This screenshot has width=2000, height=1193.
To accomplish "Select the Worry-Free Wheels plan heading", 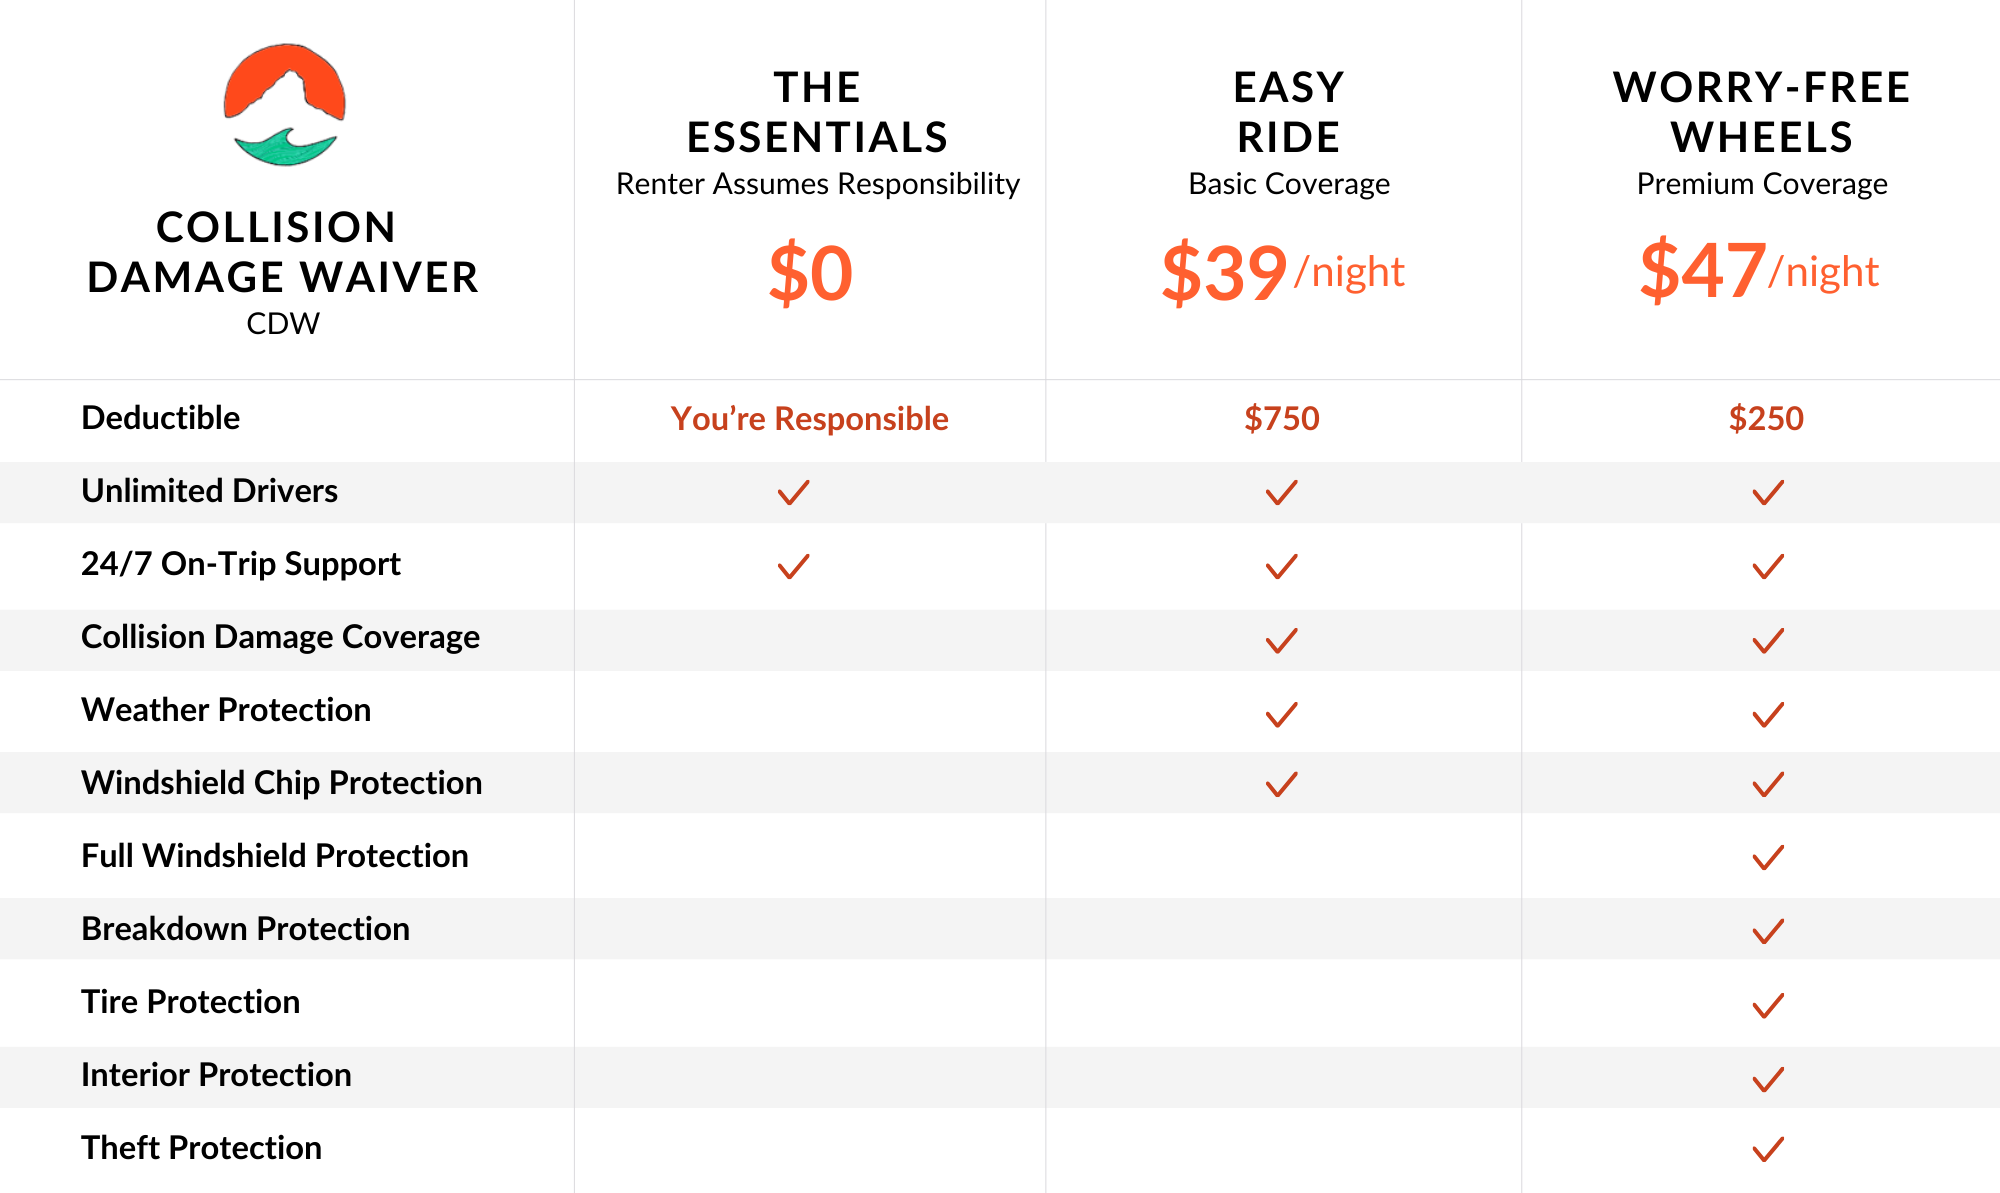I will tap(1761, 112).
